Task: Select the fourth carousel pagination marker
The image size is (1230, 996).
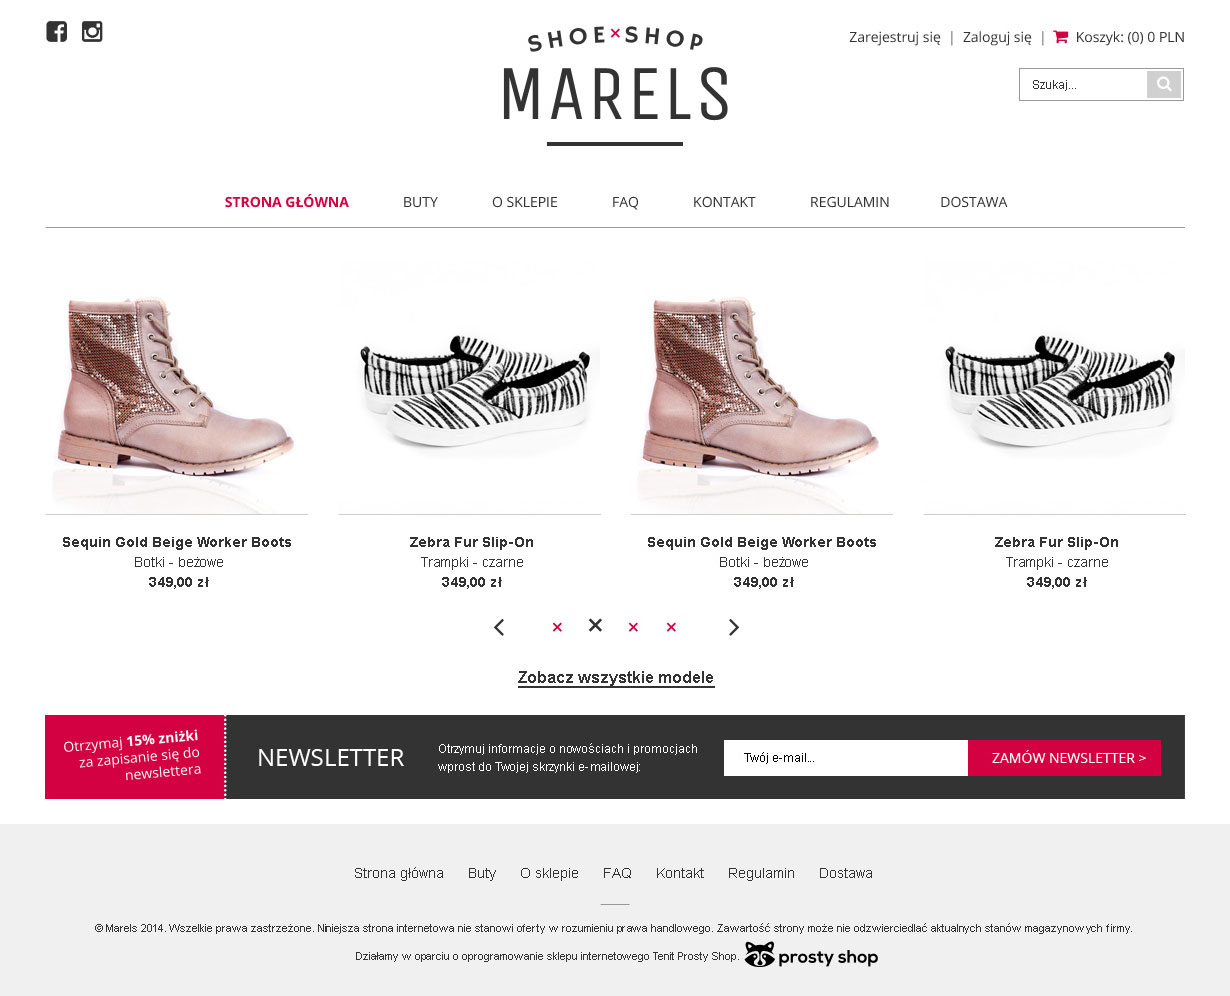Action: (x=671, y=627)
